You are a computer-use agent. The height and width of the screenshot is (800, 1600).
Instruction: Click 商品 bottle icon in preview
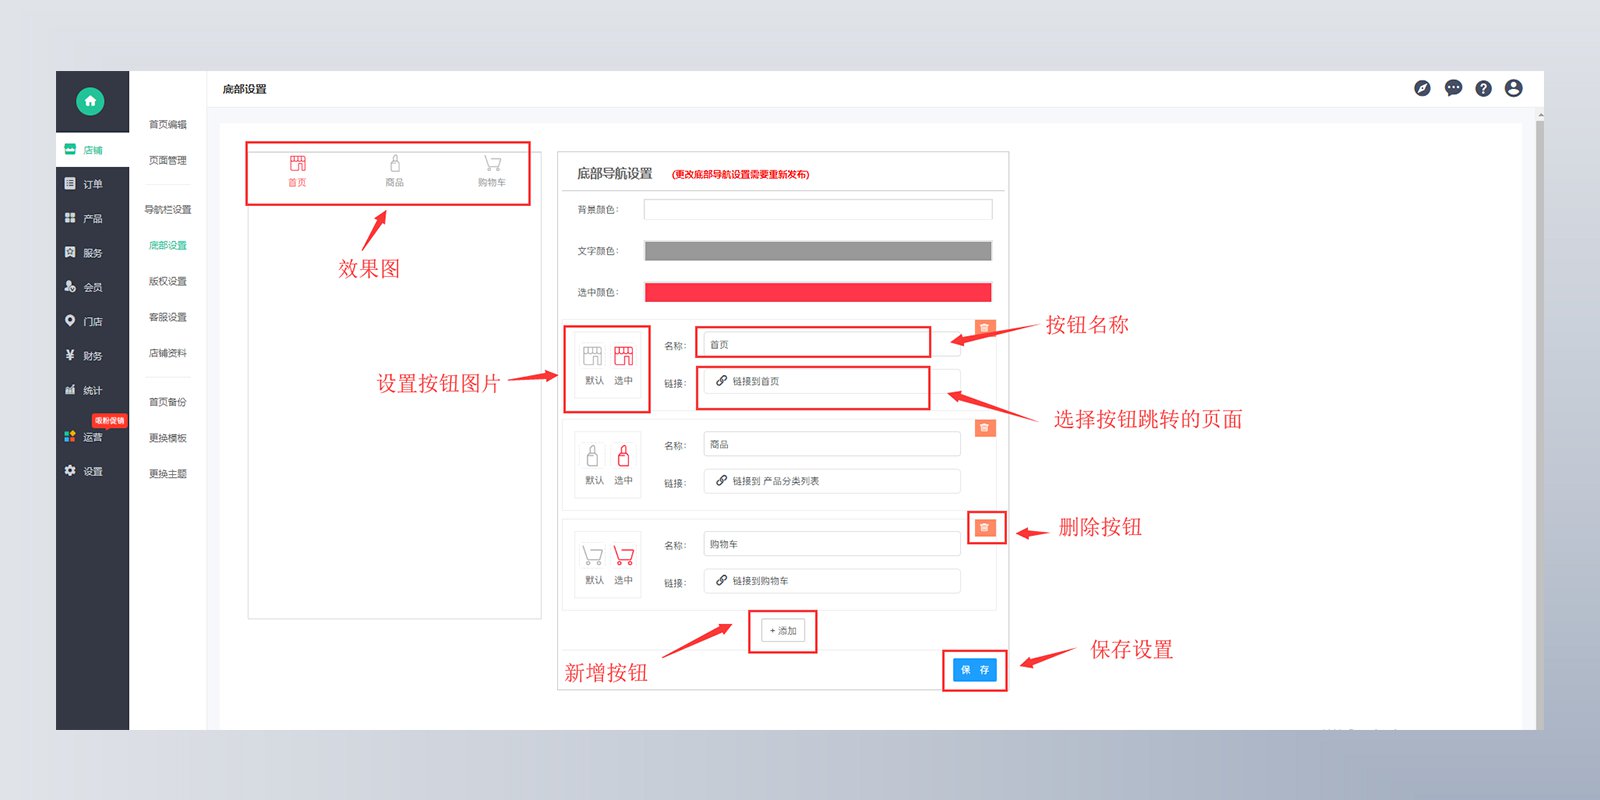click(x=395, y=163)
